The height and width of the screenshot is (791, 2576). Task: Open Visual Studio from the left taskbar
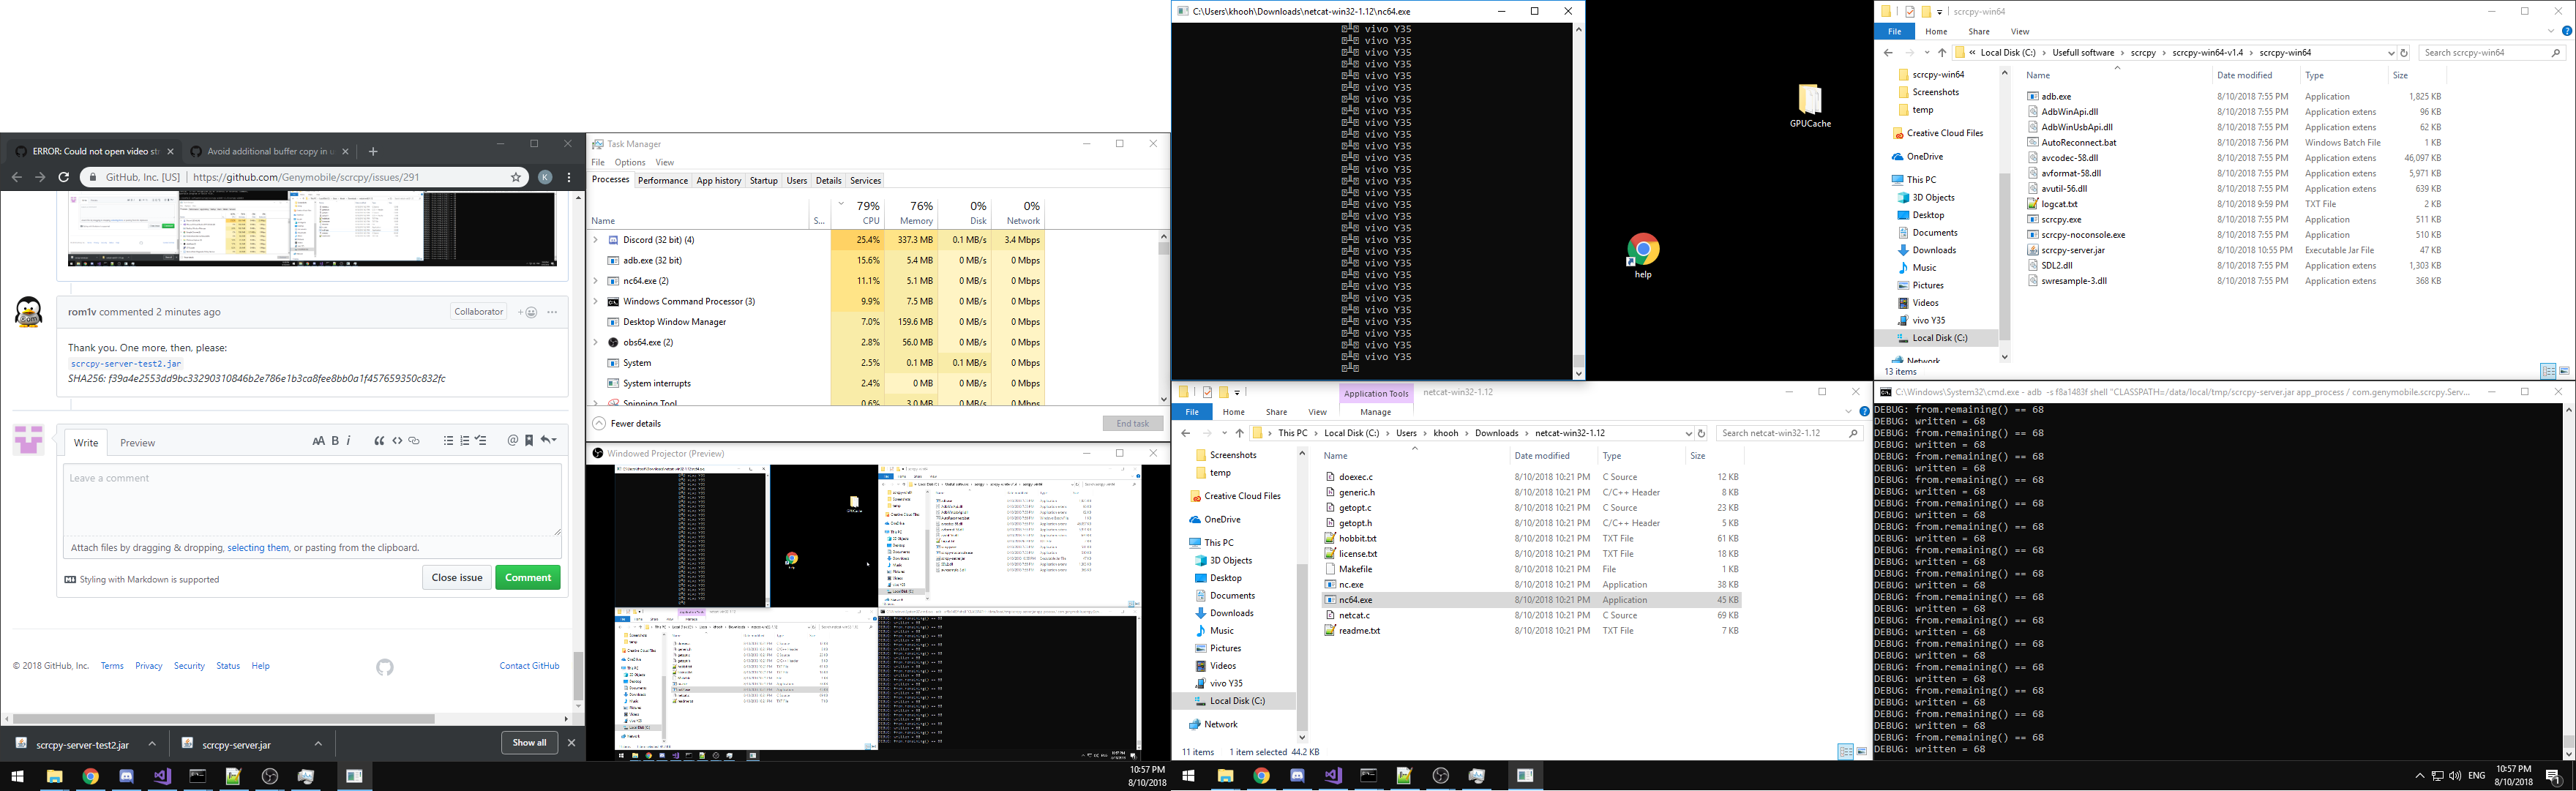click(162, 776)
